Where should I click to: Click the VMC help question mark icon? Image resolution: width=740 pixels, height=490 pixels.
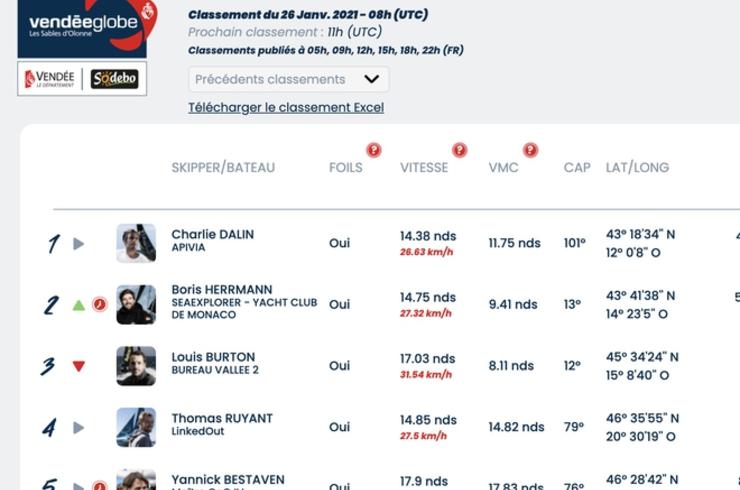click(x=530, y=150)
